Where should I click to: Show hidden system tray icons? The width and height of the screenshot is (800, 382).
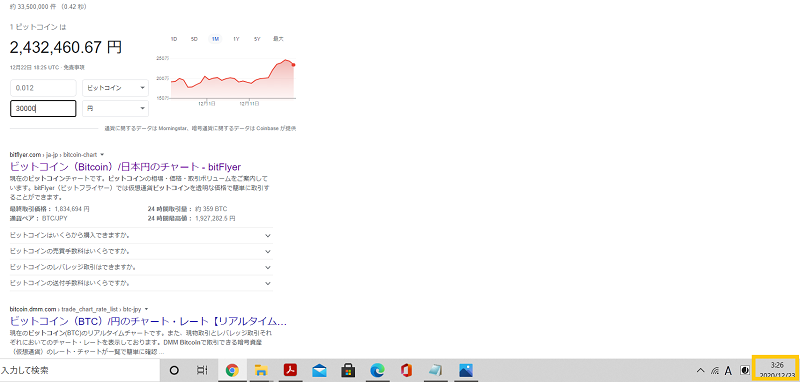pyautogui.click(x=701, y=370)
